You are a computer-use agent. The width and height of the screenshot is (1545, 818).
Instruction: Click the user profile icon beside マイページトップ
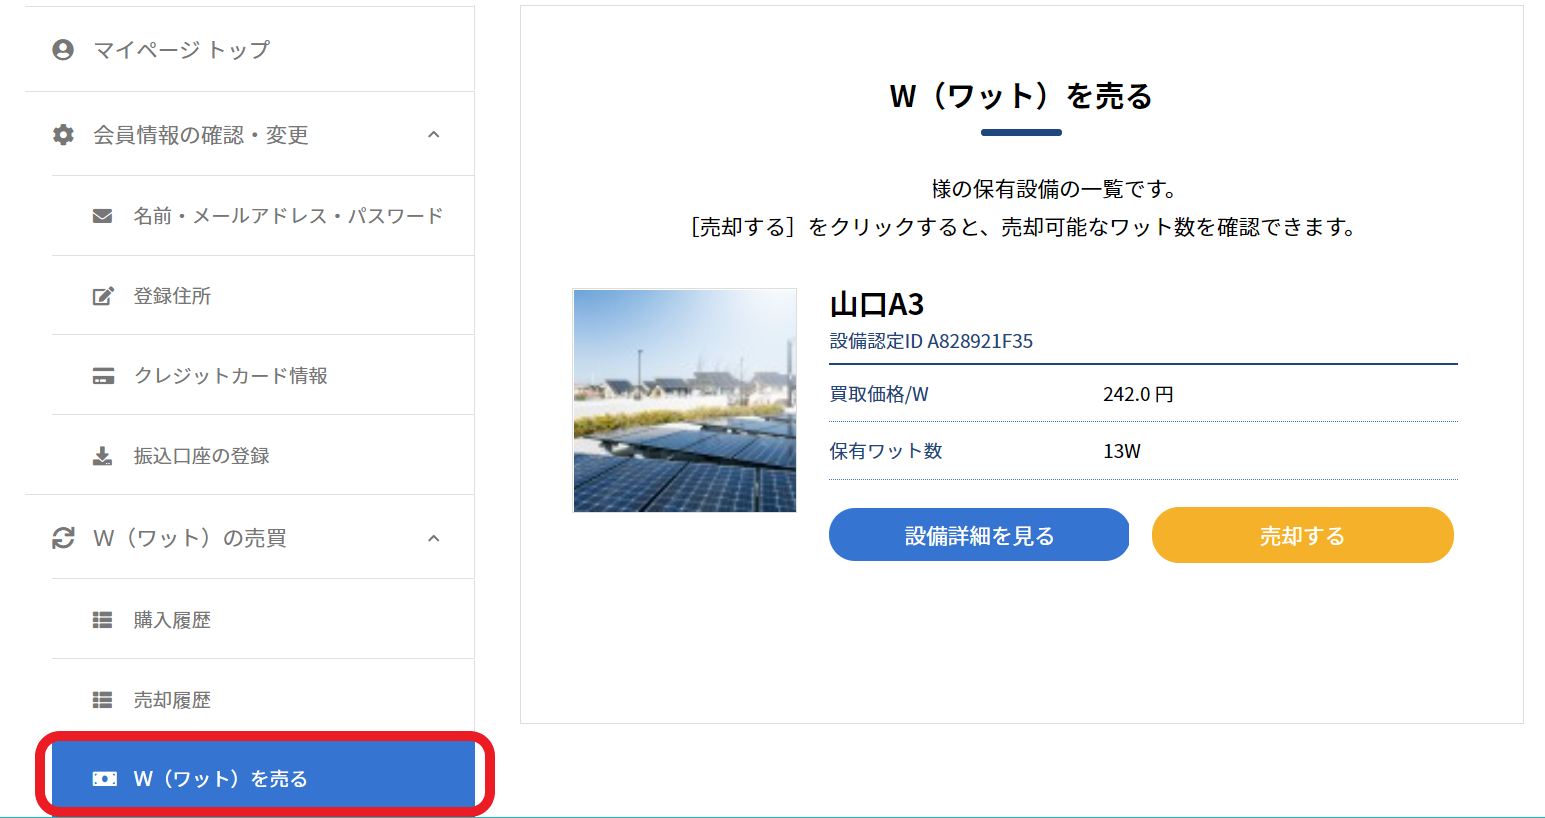point(63,50)
